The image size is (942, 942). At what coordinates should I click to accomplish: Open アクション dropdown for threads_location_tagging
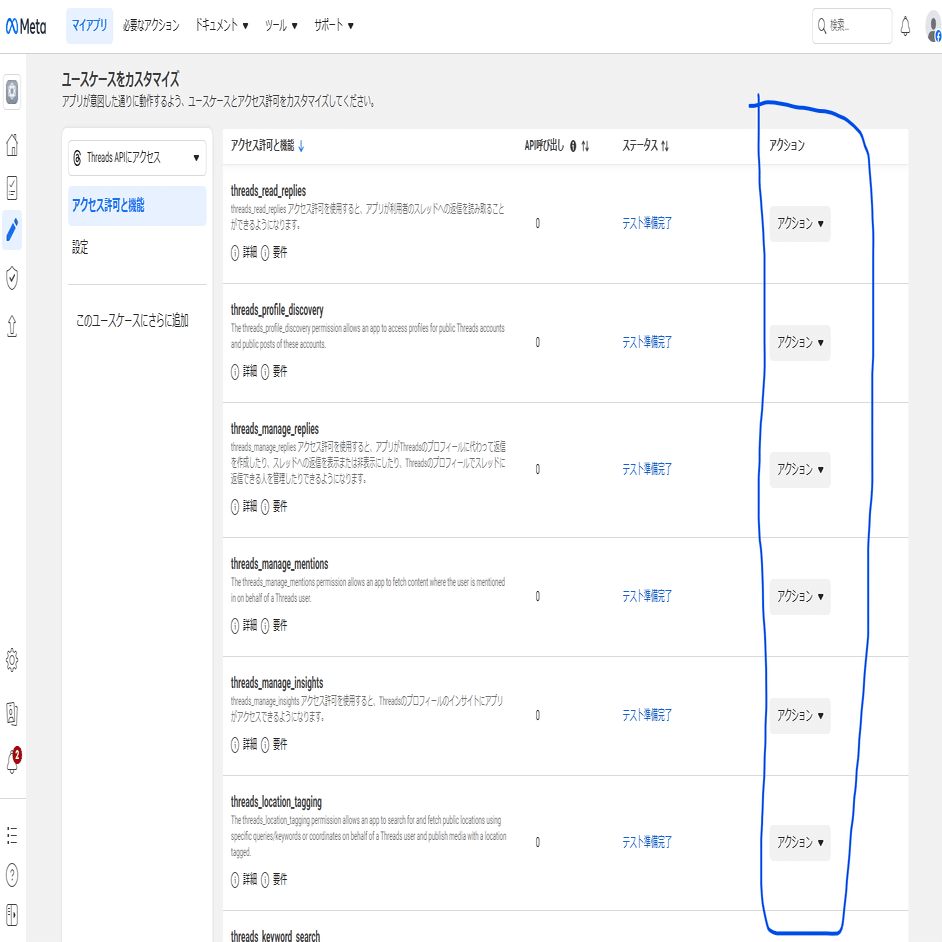pyautogui.click(x=800, y=842)
